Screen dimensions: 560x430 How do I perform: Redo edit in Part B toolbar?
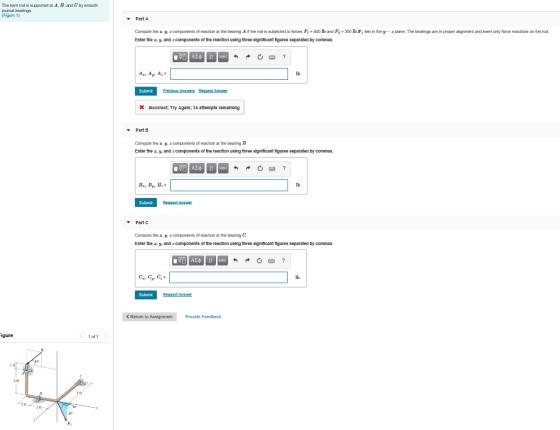pyautogui.click(x=248, y=168)
